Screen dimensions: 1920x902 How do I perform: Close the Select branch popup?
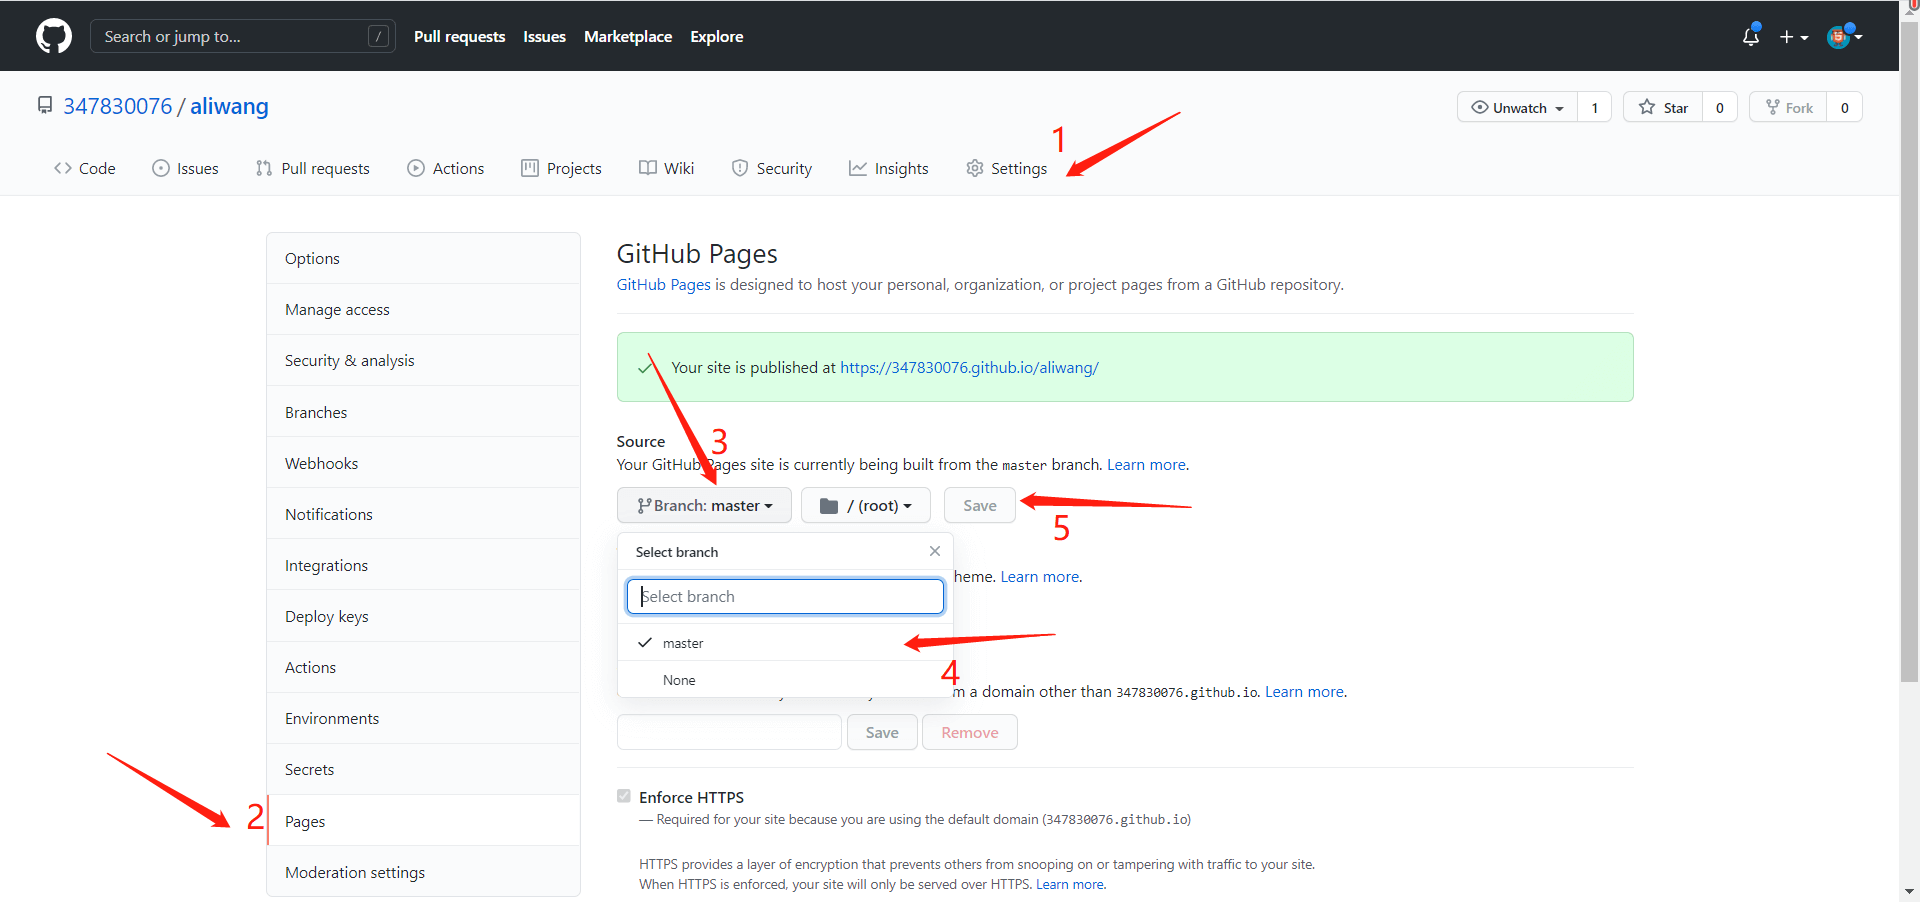pos(935,551)
